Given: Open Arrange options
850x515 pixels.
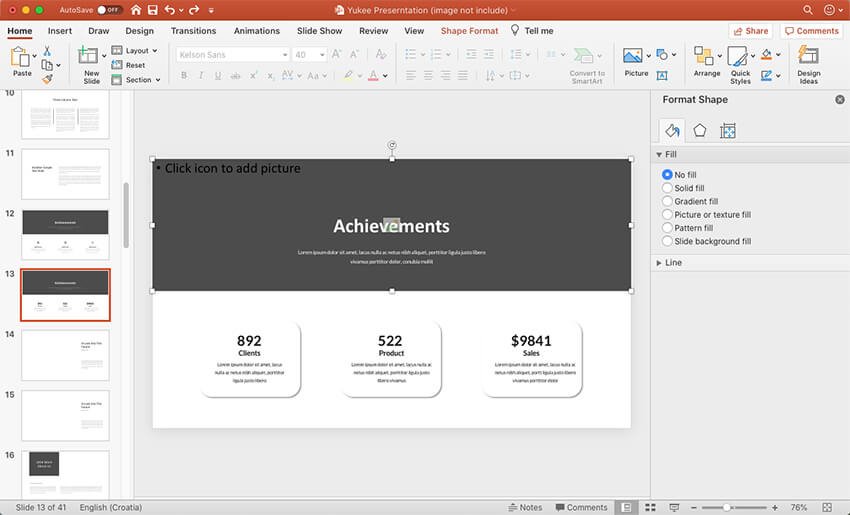Looking at the screenshot, I should tap(706, 61).
